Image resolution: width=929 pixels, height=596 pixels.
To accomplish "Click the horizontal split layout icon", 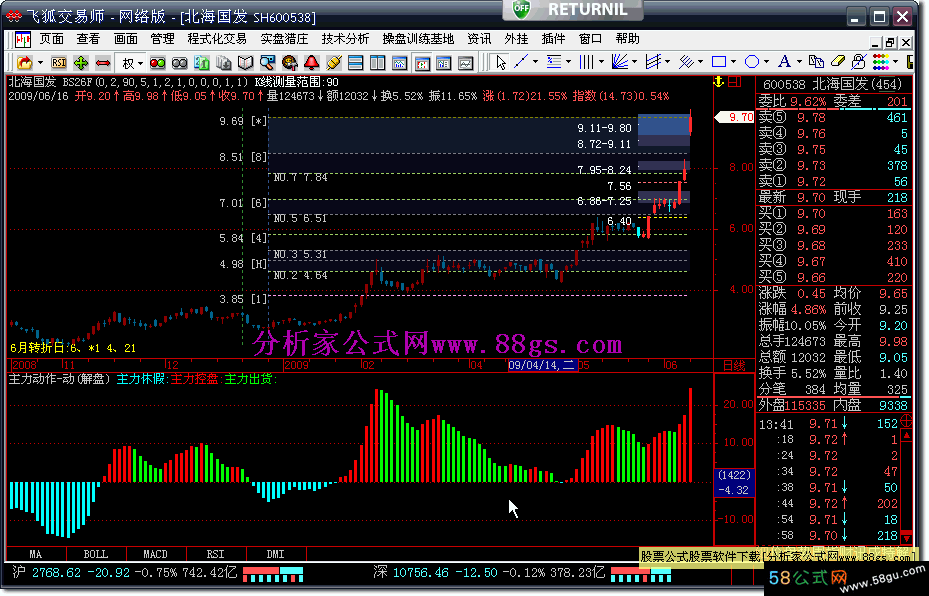I will tap(355, 62).
